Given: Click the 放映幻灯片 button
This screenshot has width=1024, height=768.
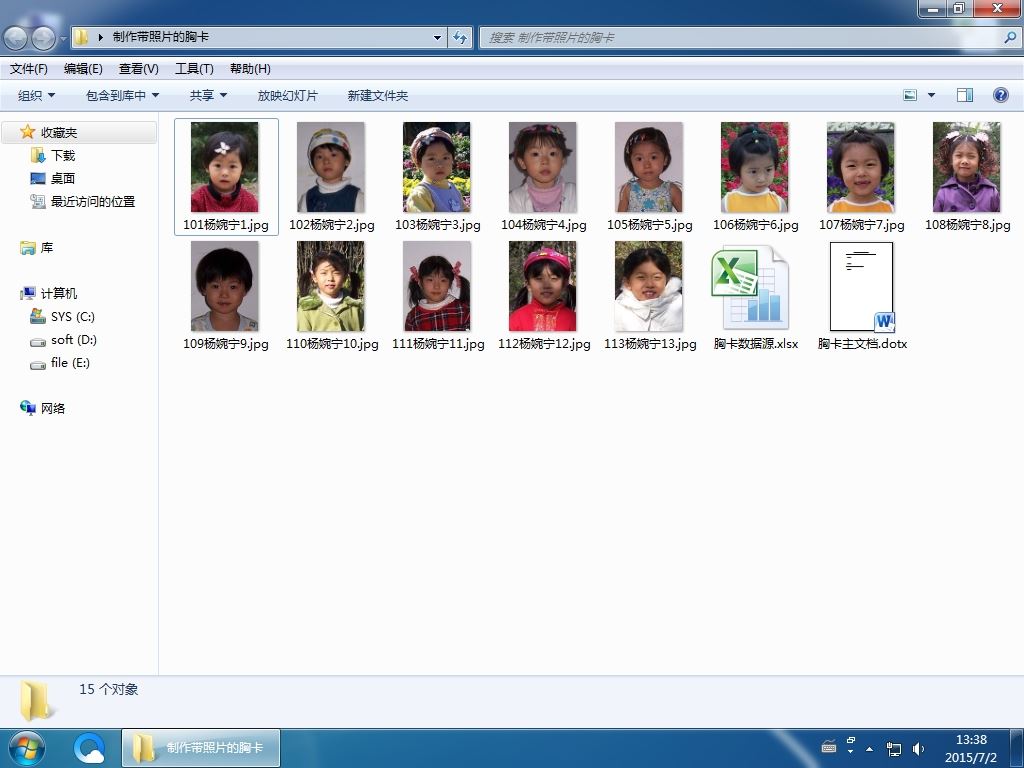Looking at the screenshot, I should pyautogui.click(x=287, y=95).
